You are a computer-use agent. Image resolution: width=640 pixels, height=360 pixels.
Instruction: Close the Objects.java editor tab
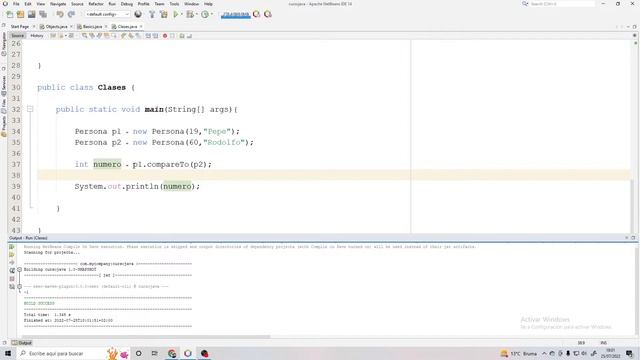tap(71, 27)
